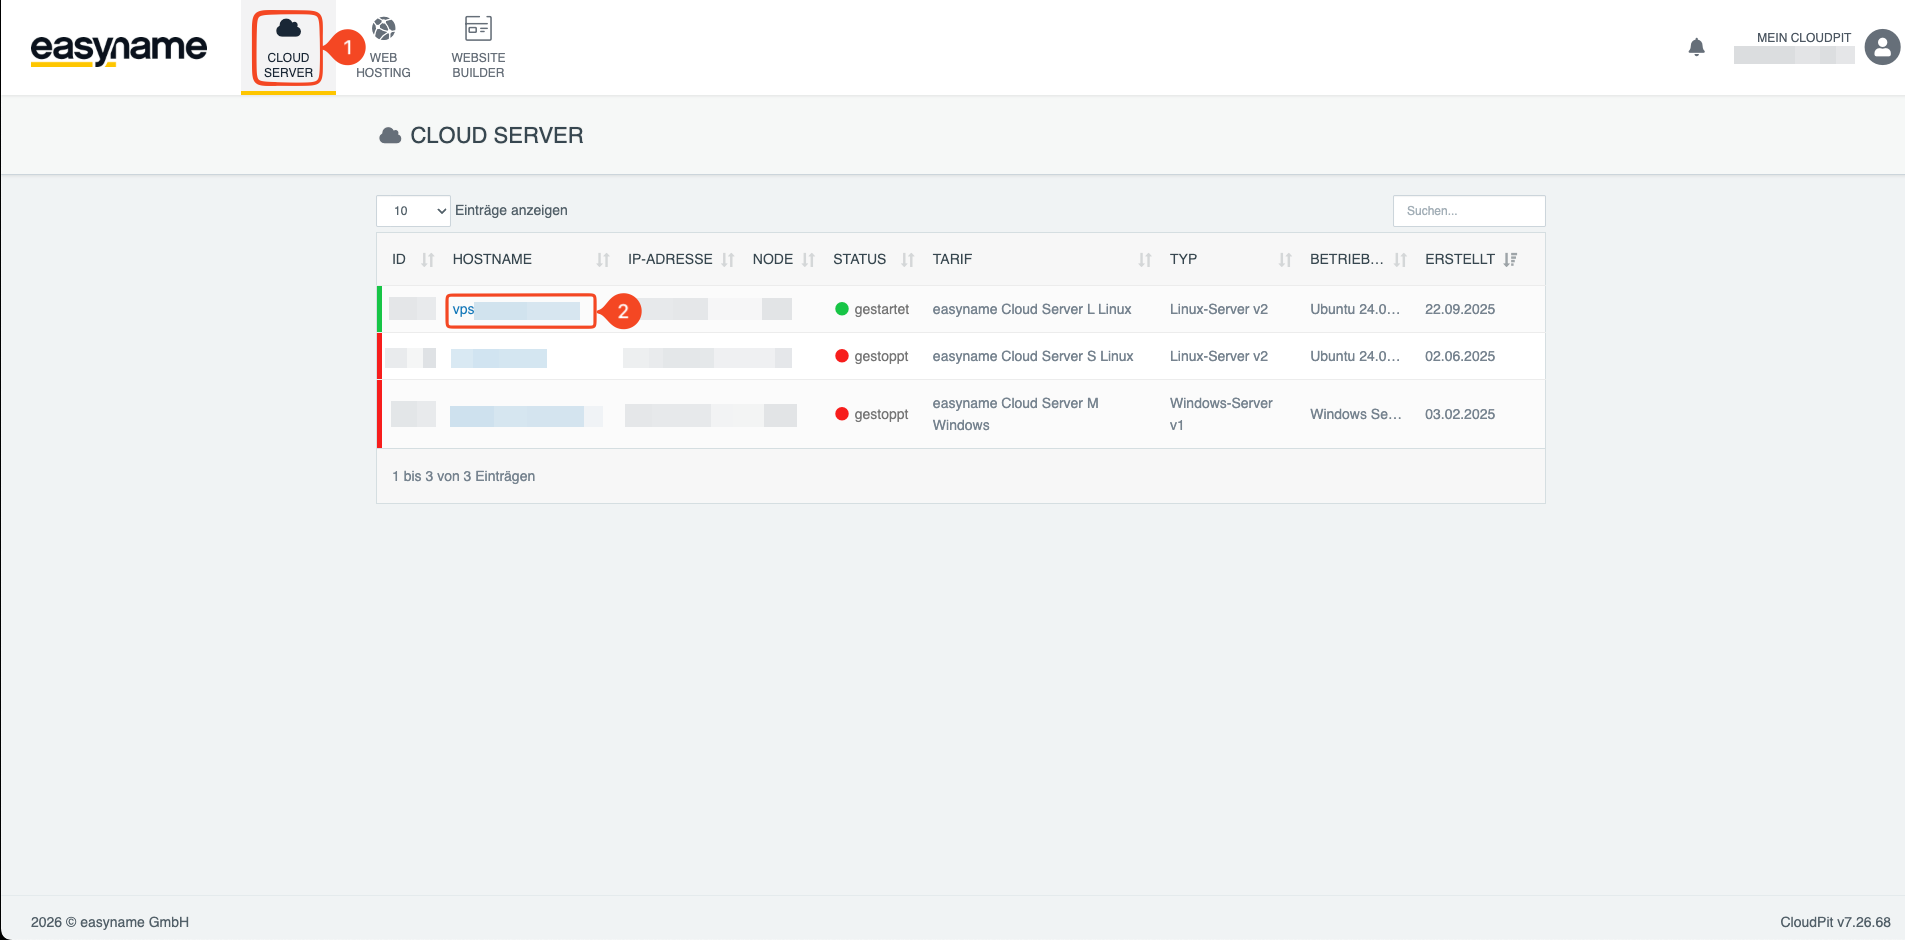Sort table by BETRIEB... column
1905x940 pixels.
[x=1358, y=259]
